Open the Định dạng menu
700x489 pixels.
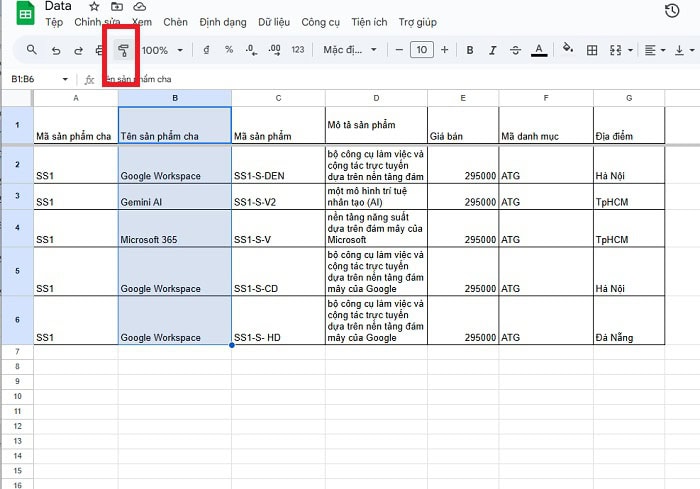[222, 22]
